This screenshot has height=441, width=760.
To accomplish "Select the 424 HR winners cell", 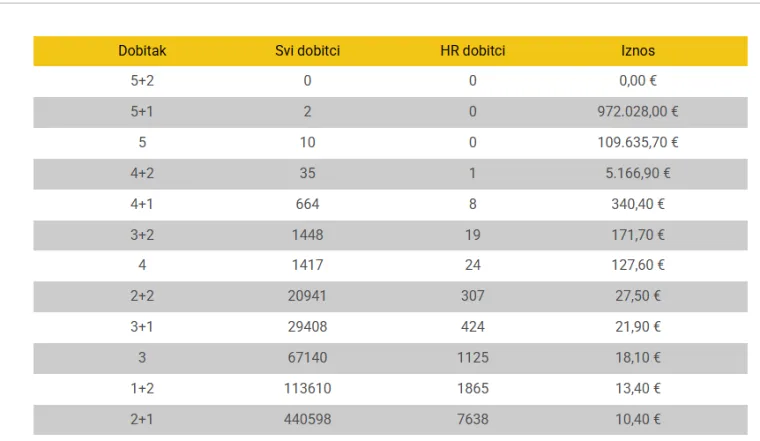I will 472,327.
